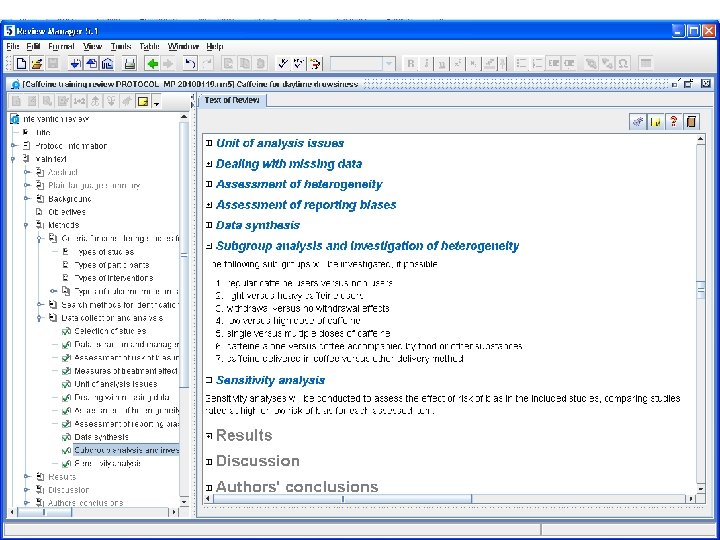The width and height of the screenshot is (720, 540).
Task: Expand Dealing with missing data heading
Action: [209, 164]
